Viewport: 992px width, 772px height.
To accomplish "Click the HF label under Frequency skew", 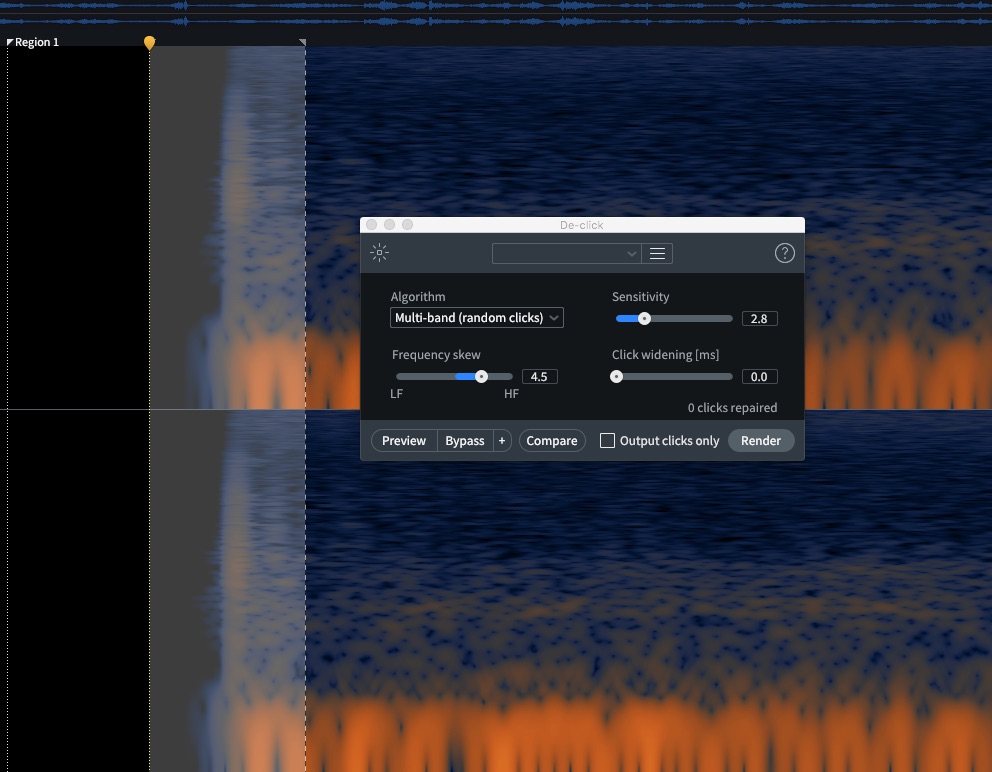I will (511, 394).
